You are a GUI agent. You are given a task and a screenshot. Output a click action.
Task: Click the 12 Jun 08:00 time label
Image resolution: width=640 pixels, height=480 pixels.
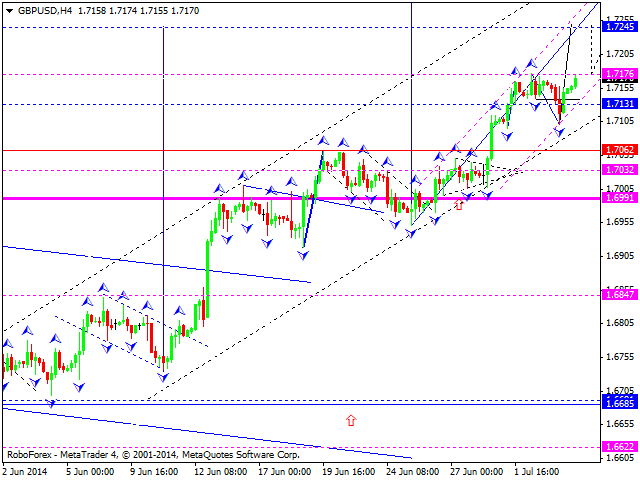[x=220, y=470]
